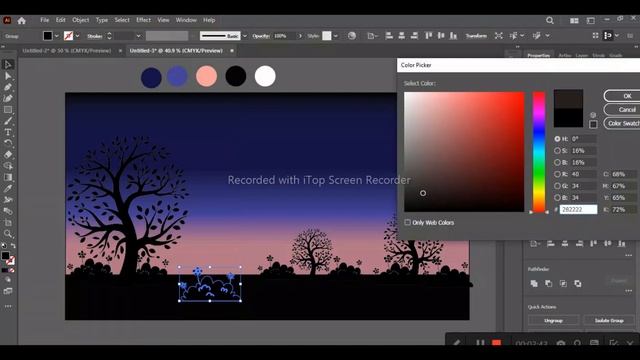
Task: Select the B brightness radio button
Action: point(557,162)
